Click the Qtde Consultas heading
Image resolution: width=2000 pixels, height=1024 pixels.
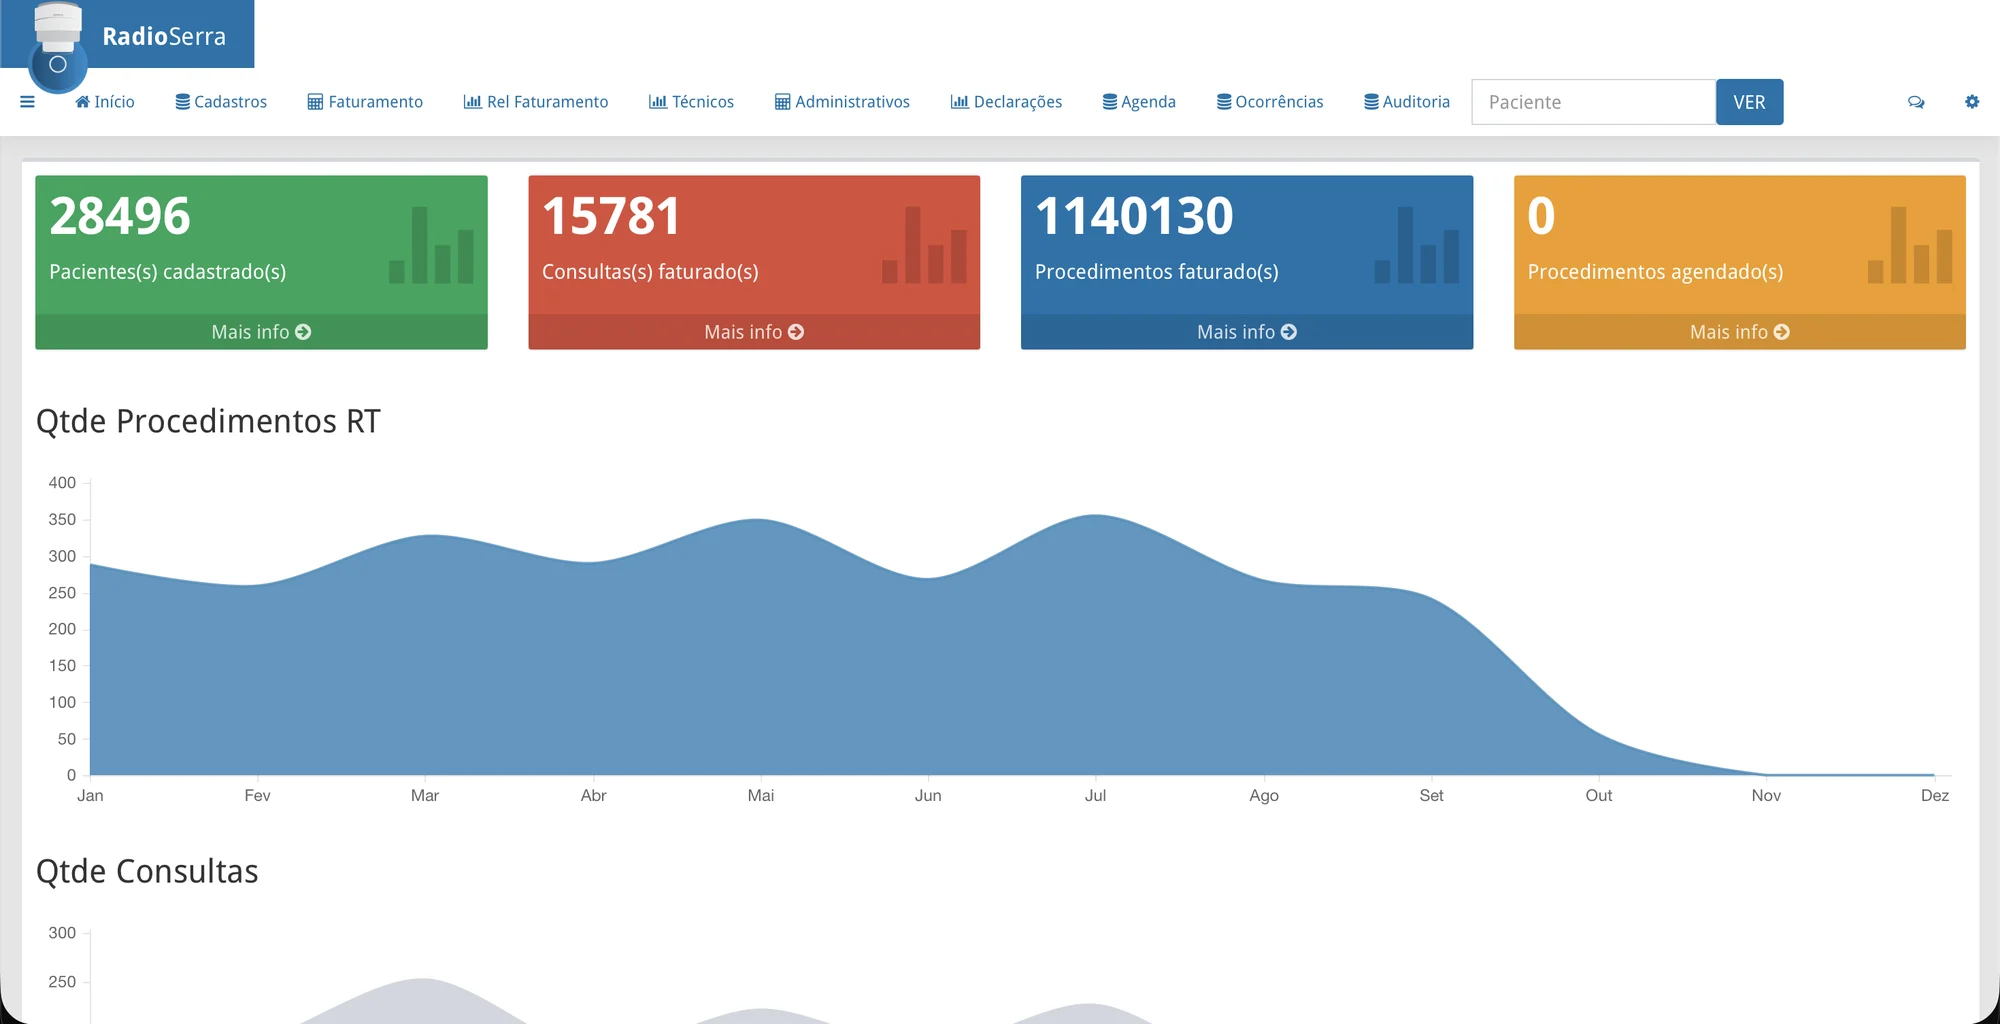(x=147, y=871)
